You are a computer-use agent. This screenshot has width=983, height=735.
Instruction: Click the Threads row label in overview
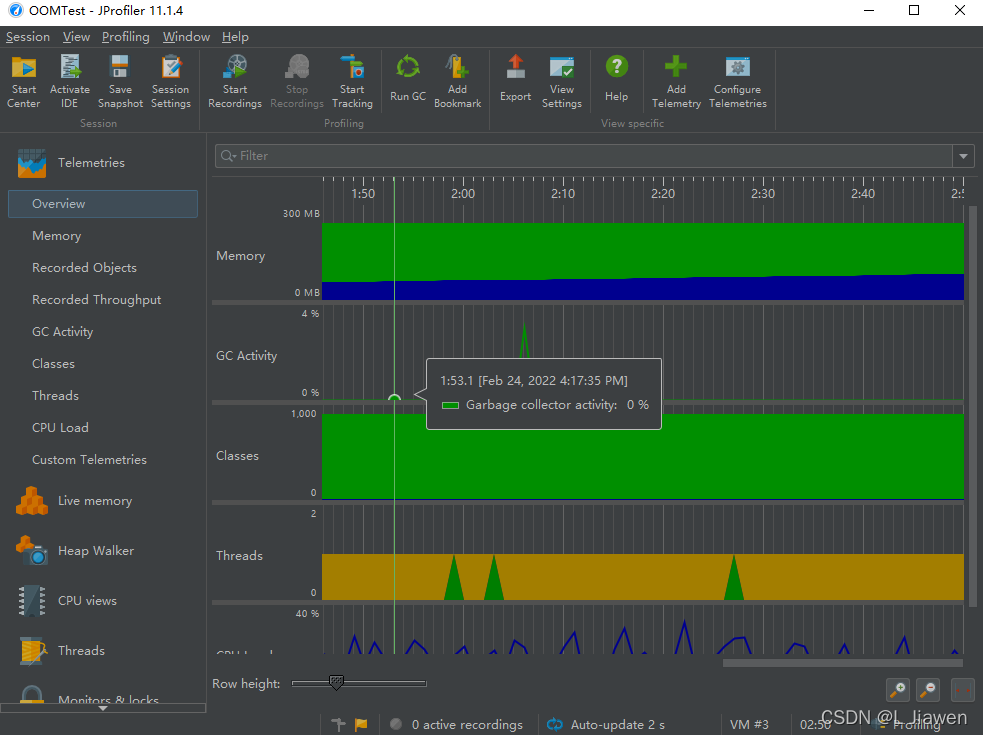click(x=239, y=556)
